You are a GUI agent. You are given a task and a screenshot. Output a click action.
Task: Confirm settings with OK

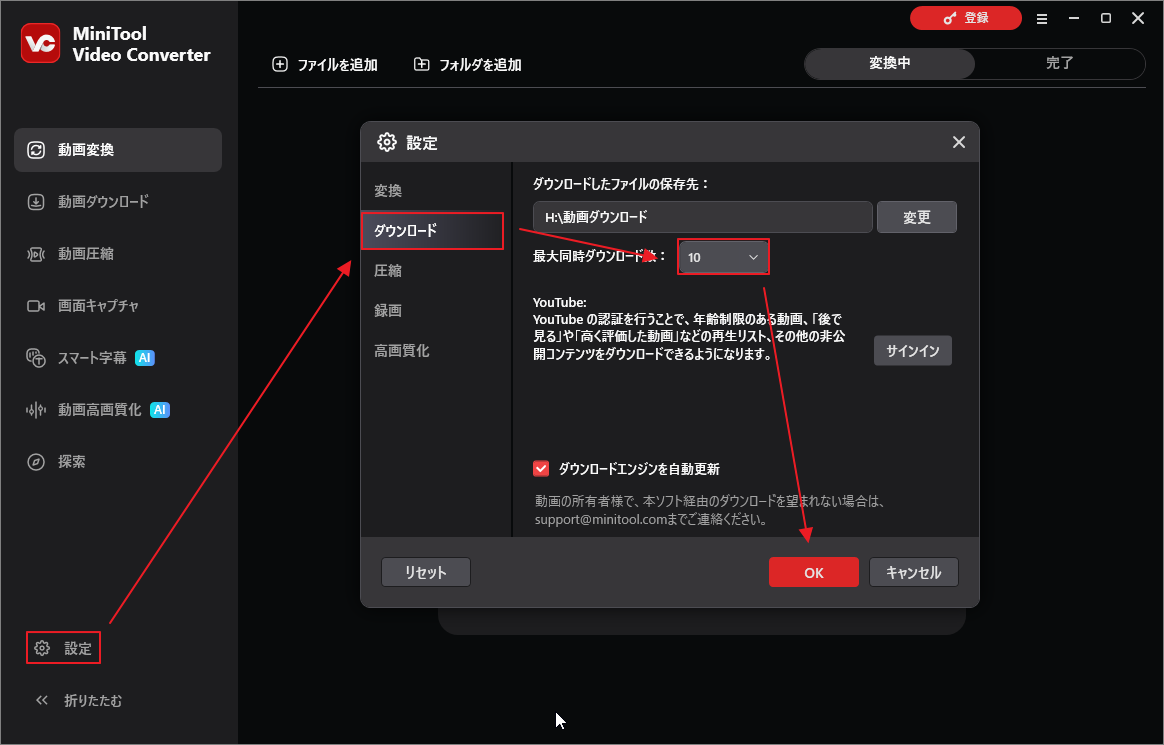point(814,572)
